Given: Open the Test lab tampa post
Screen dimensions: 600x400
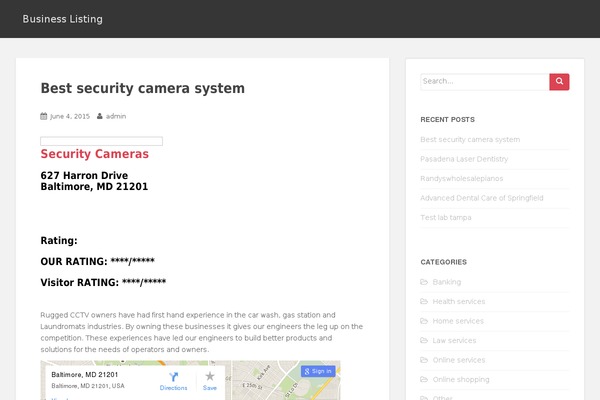Looking at the screenshot, I should [445, 217].
